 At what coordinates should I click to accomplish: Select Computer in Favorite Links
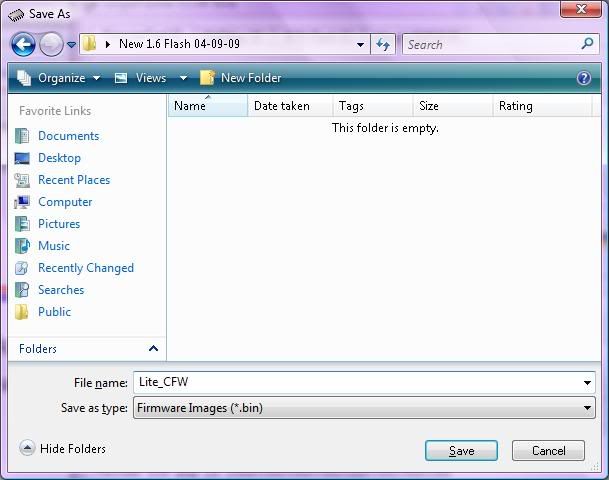[x=65, y=202]
